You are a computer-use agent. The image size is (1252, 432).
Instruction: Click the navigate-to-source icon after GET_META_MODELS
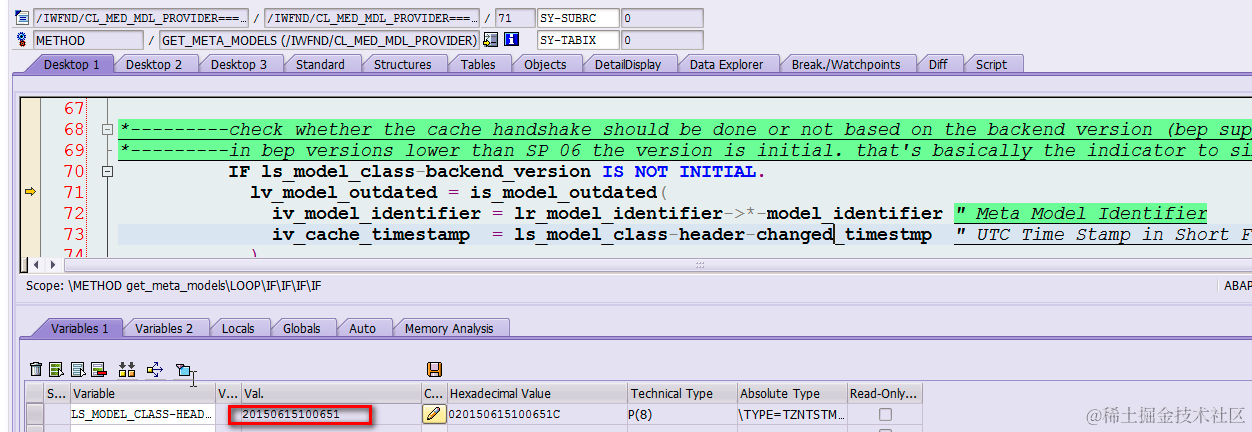pyautogui.click(x=490, y=40)
